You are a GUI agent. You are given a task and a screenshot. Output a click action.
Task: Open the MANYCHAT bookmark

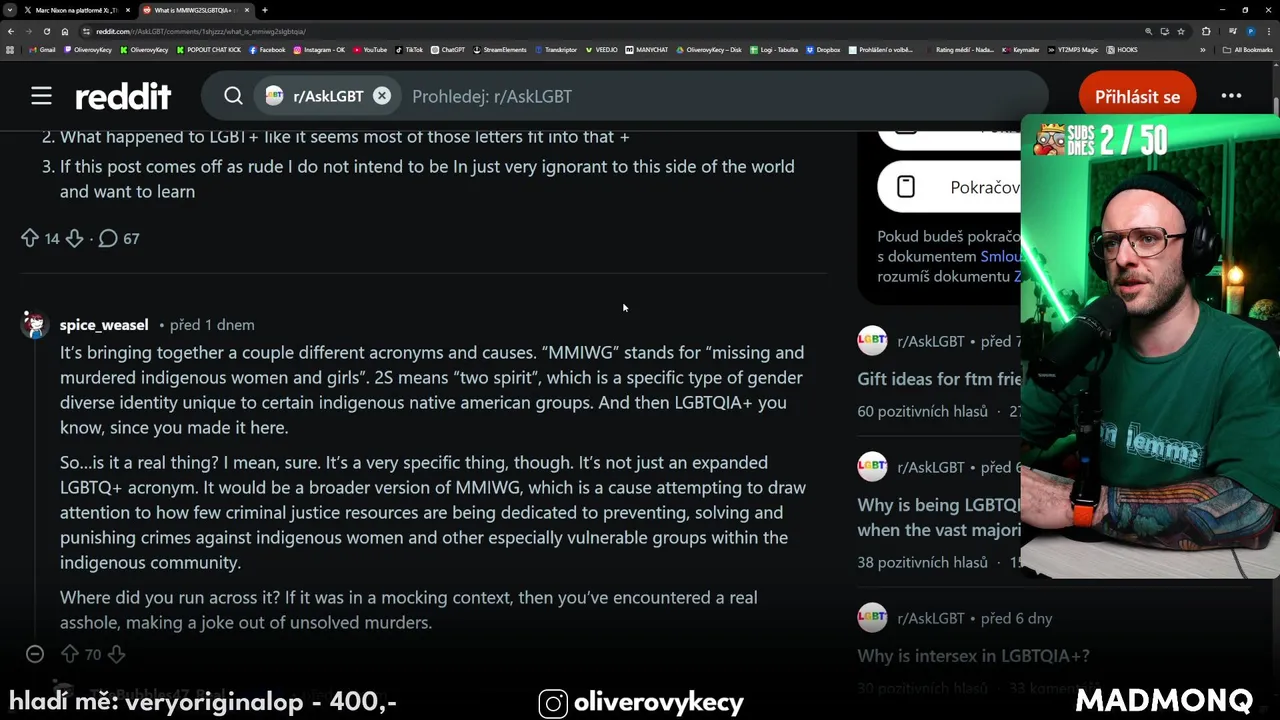(x=647, y=49)
